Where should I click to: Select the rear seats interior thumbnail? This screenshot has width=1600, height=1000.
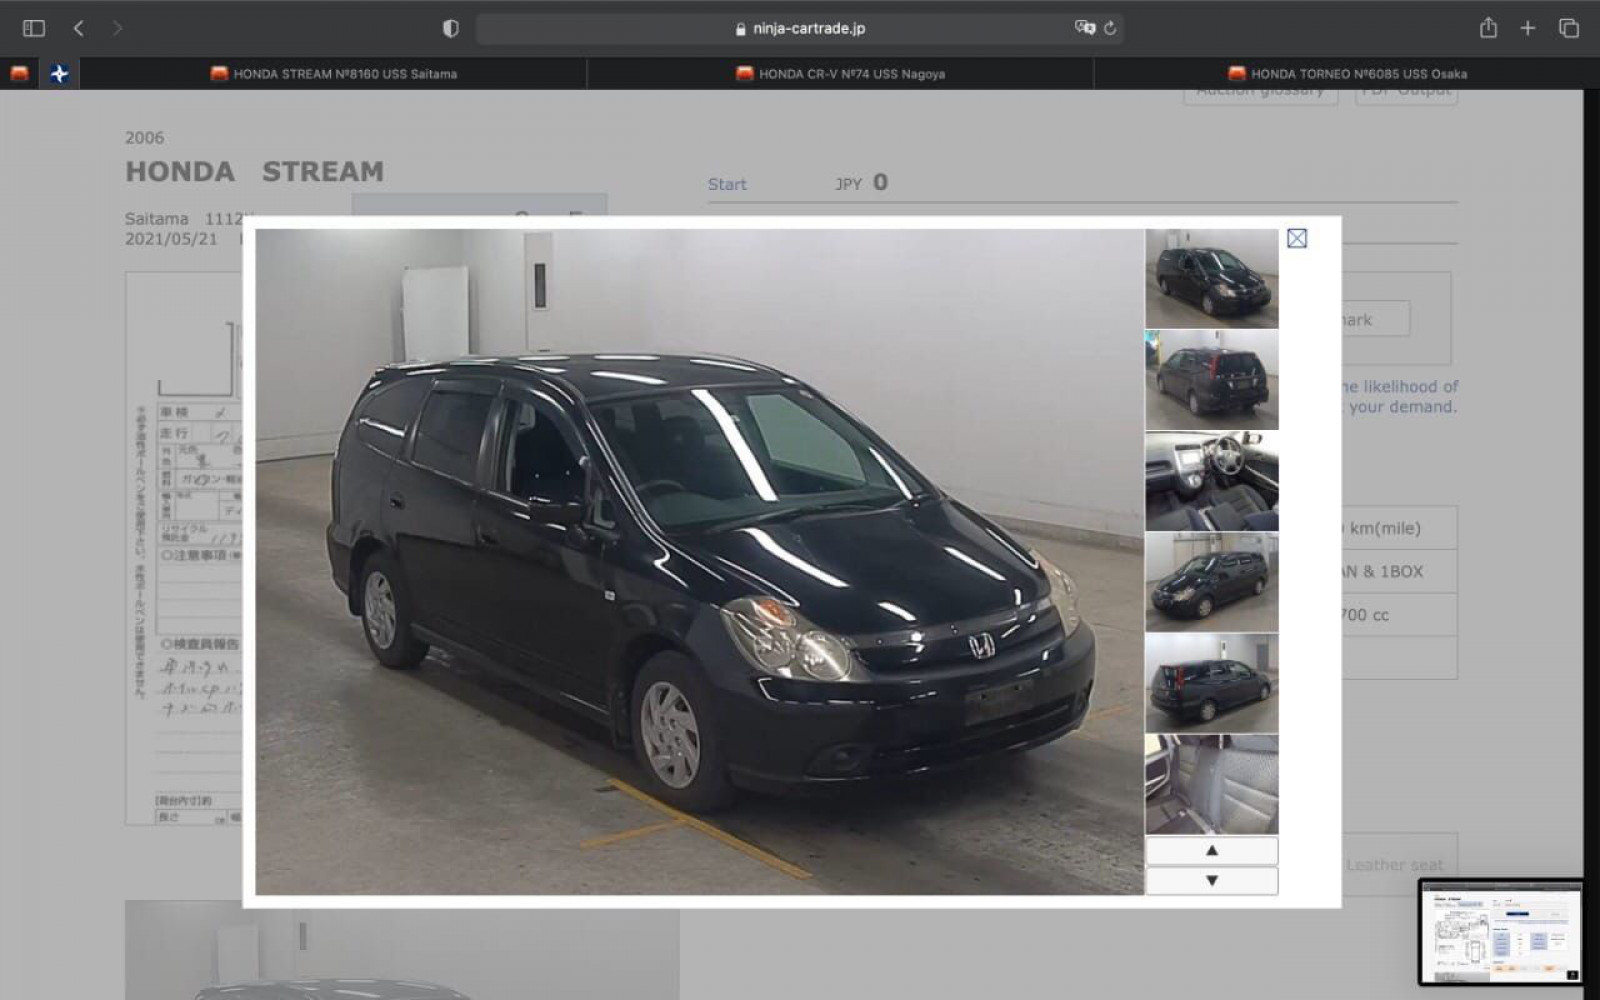(1211, 784)
